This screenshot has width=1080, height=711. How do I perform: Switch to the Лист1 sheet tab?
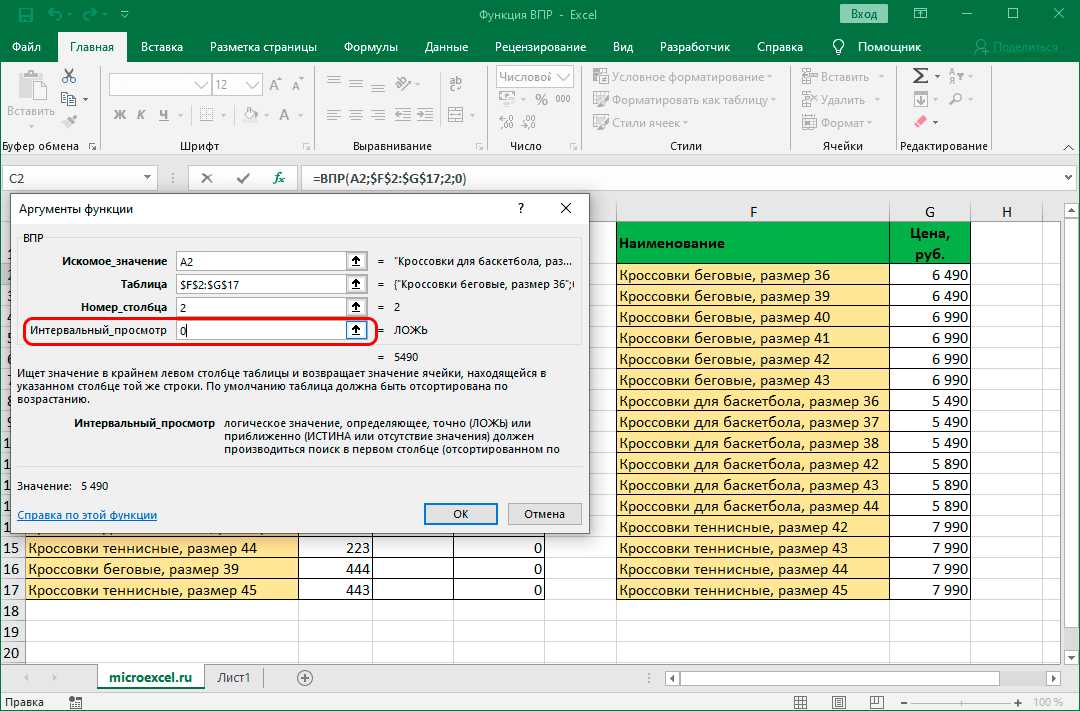234,677
